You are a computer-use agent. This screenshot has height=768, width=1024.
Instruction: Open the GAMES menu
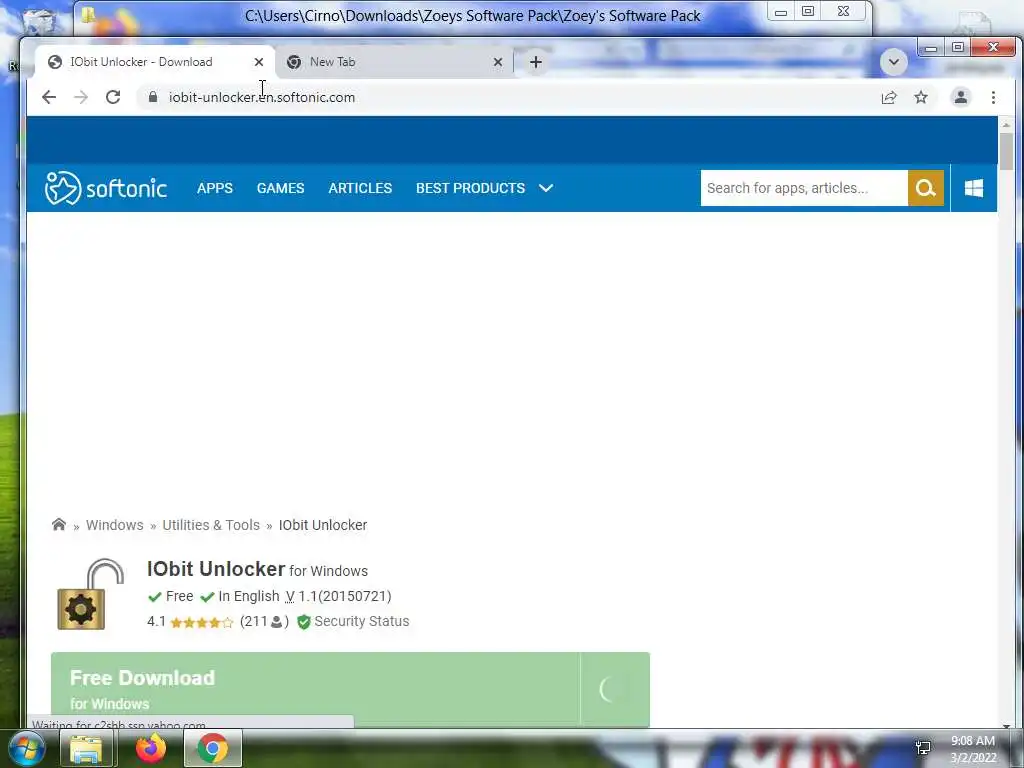(x=280, y=188)
